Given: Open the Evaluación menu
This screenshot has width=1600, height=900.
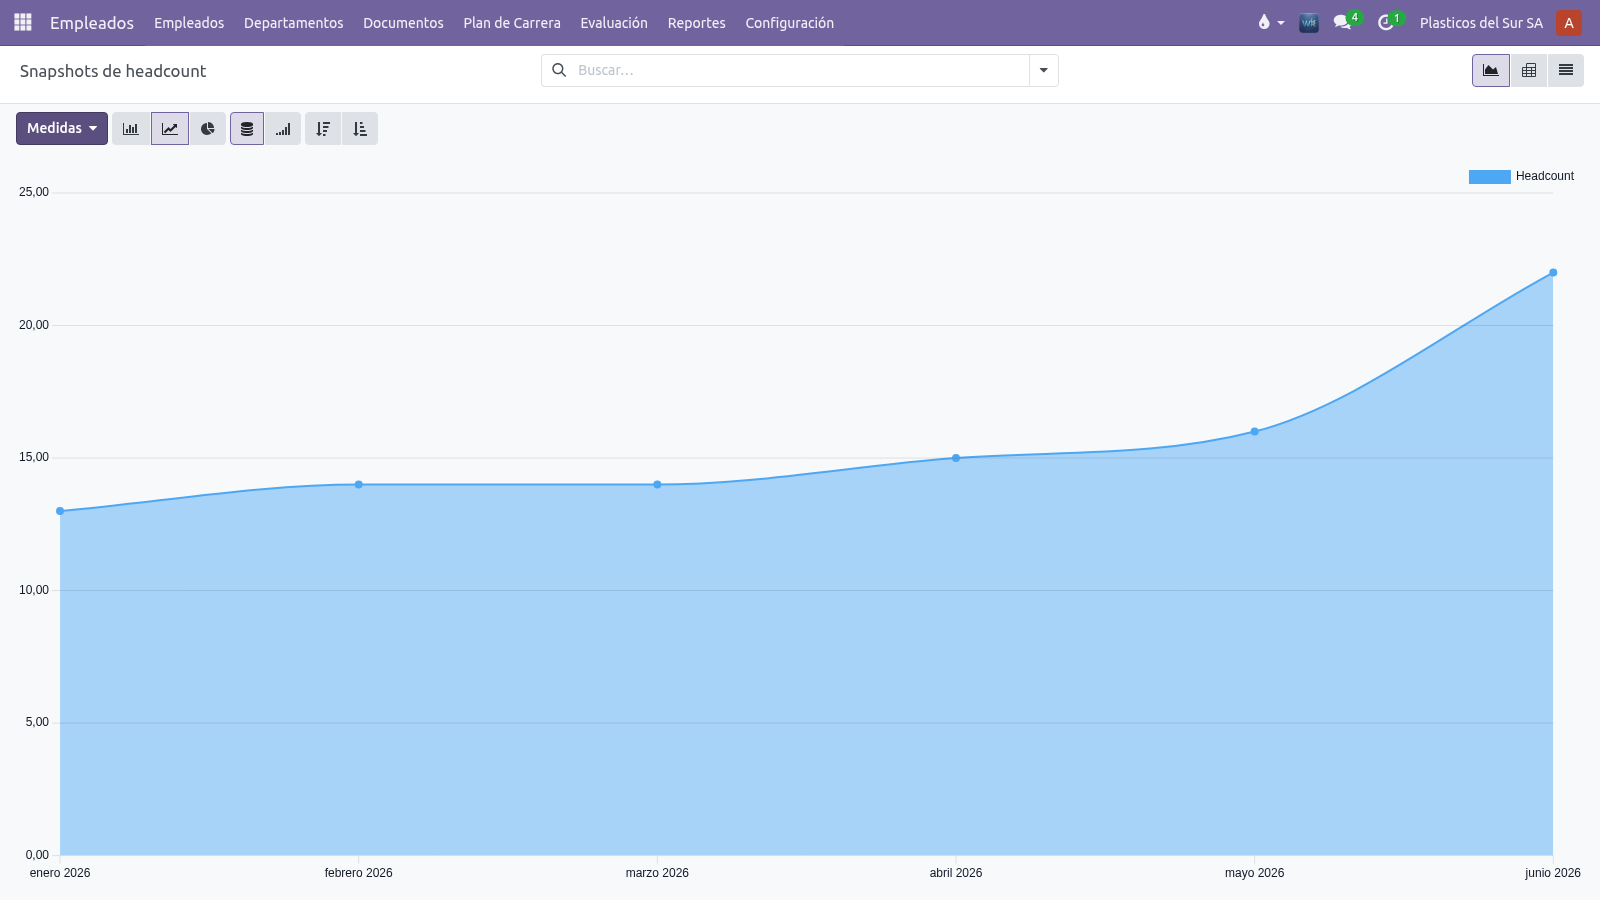Looking at the screenshot, I should [614, 22].
